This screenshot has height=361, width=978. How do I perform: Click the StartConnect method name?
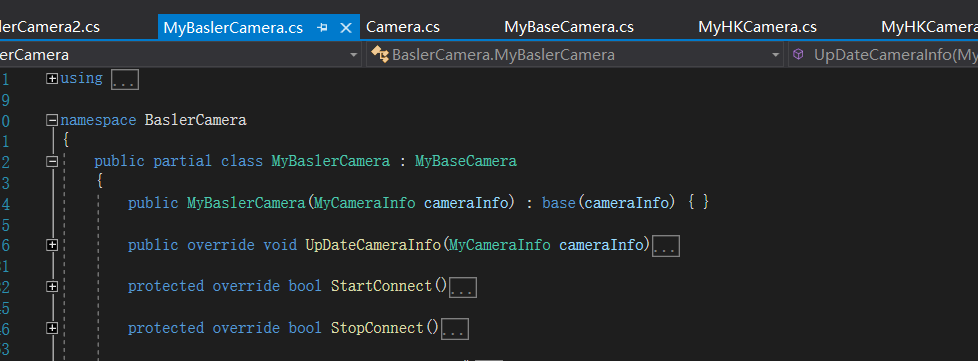tap(381, 286)
